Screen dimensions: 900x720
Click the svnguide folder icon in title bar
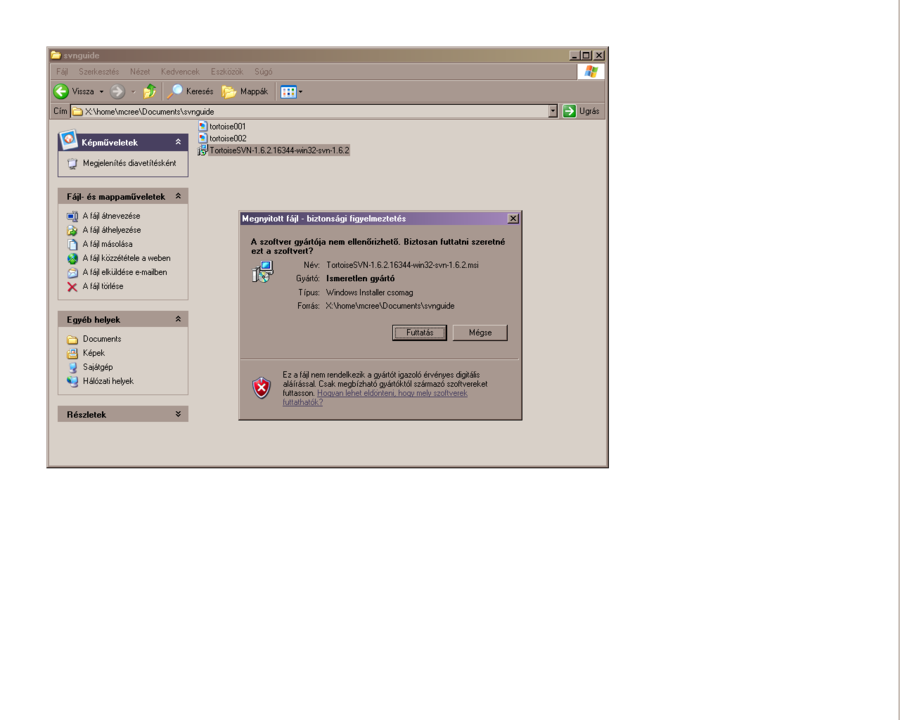(x=56, y=55)
